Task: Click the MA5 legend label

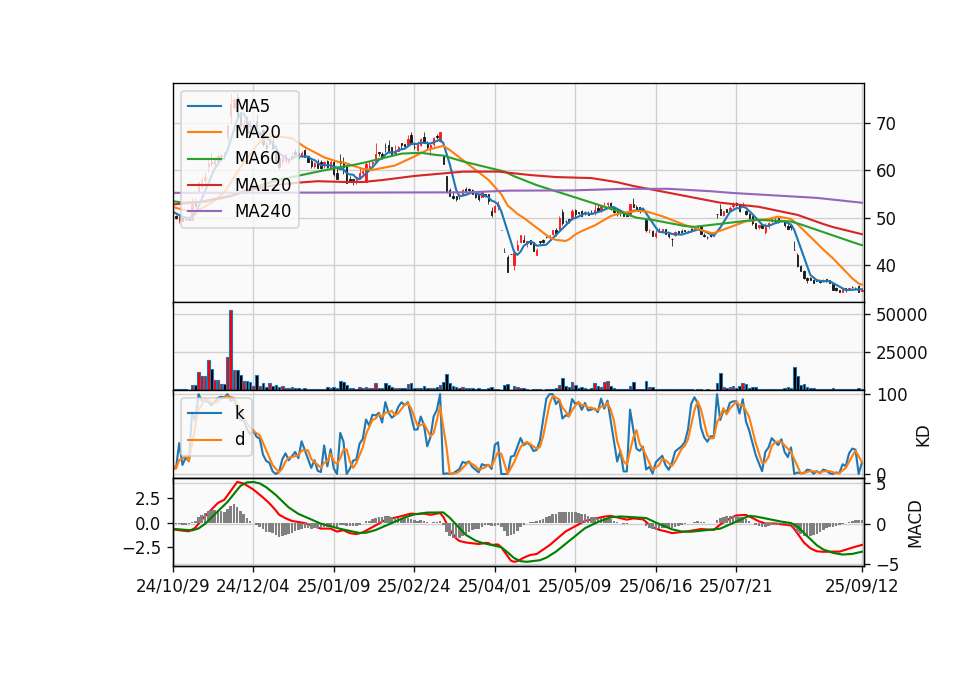Action: pyautogui.click(x=252, y=106)
